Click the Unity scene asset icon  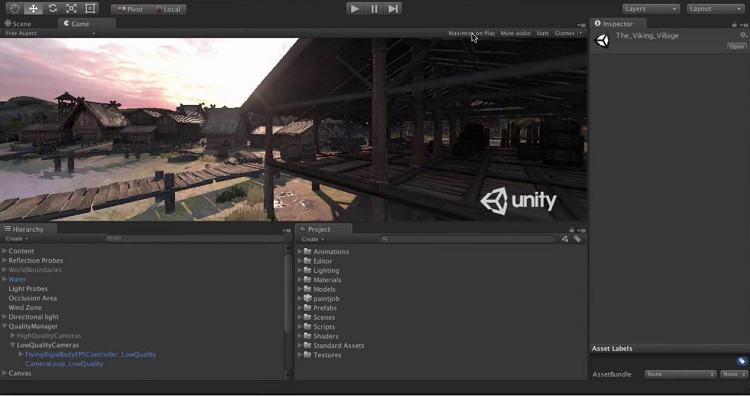pyautogui.click(x=602, y=41)
